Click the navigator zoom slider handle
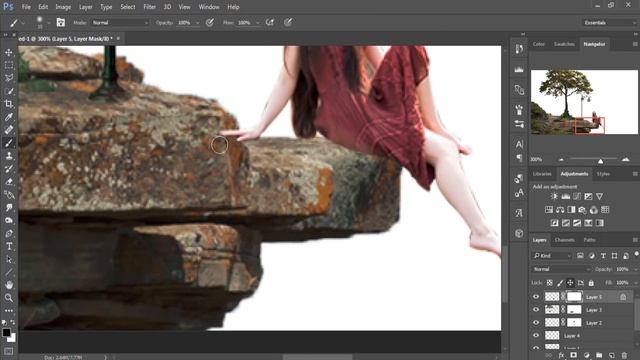This screenshot has width=640, height=360. coord(600,161)
